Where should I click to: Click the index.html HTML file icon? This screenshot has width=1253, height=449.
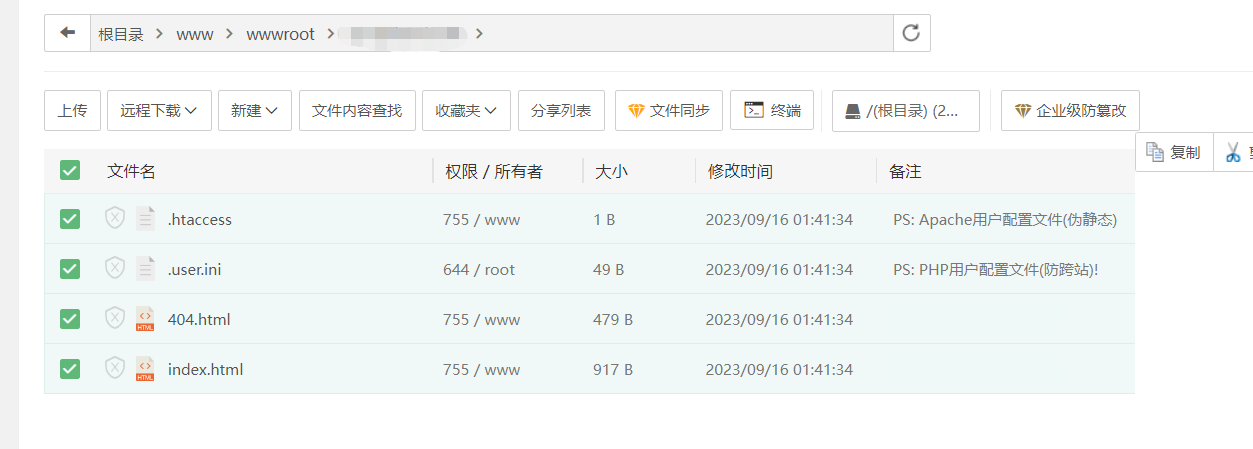(145, 369)
